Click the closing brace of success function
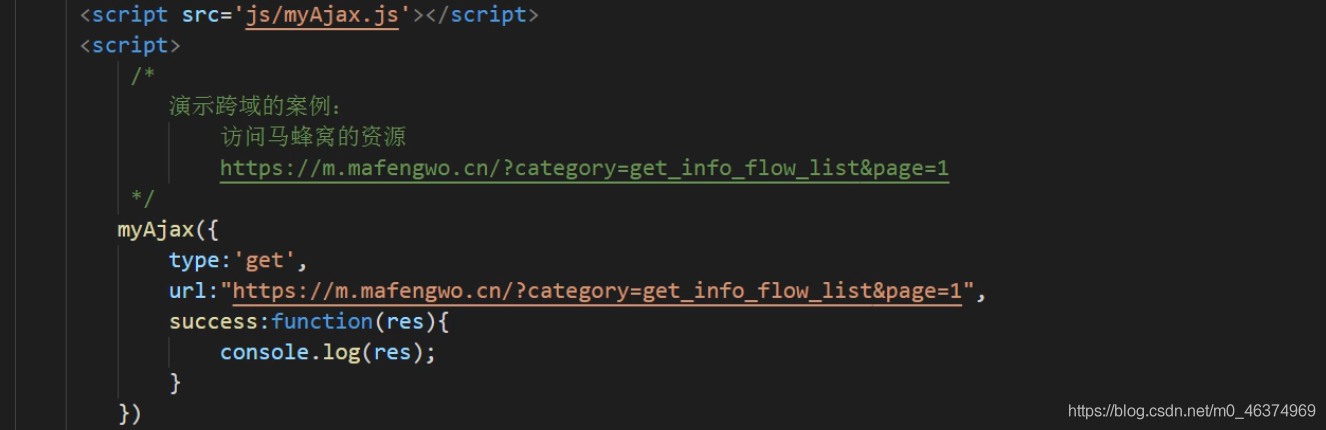The height and width of the screenshot is (430, 1326). (176, 382)
